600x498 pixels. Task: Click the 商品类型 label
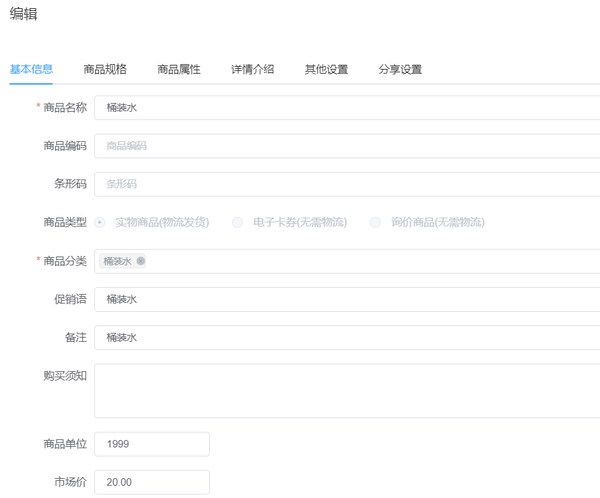click(x=65, y=222)
